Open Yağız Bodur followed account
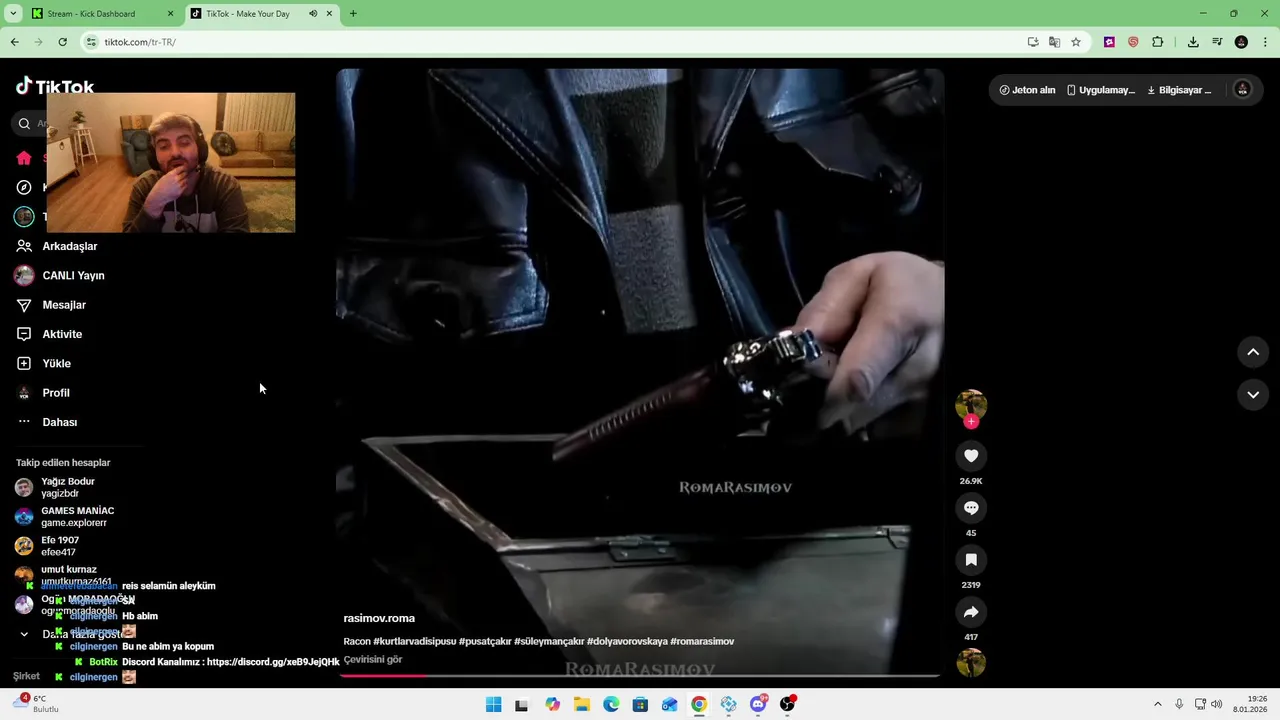 [67, 487]
